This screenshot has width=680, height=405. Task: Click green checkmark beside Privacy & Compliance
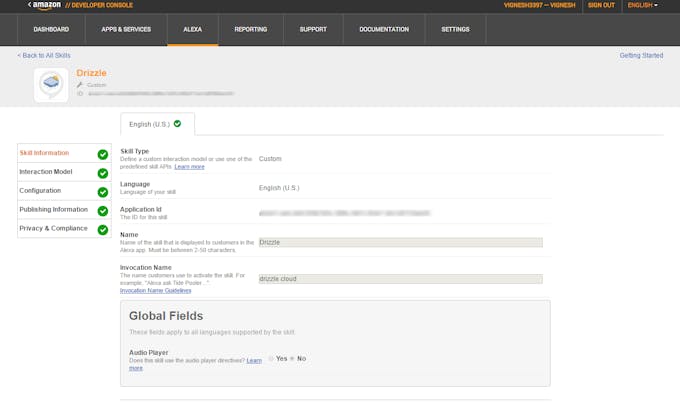103,229
